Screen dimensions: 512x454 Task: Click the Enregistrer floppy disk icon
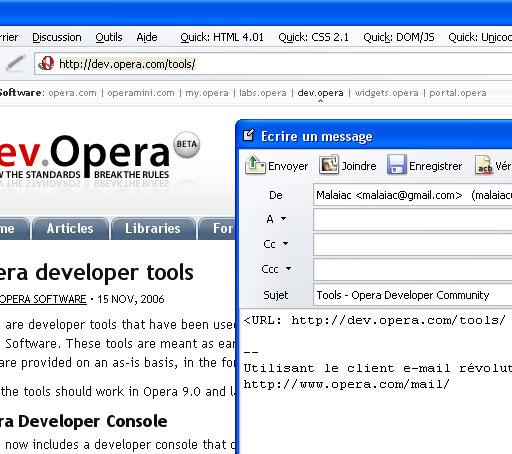tap(397, 165)
